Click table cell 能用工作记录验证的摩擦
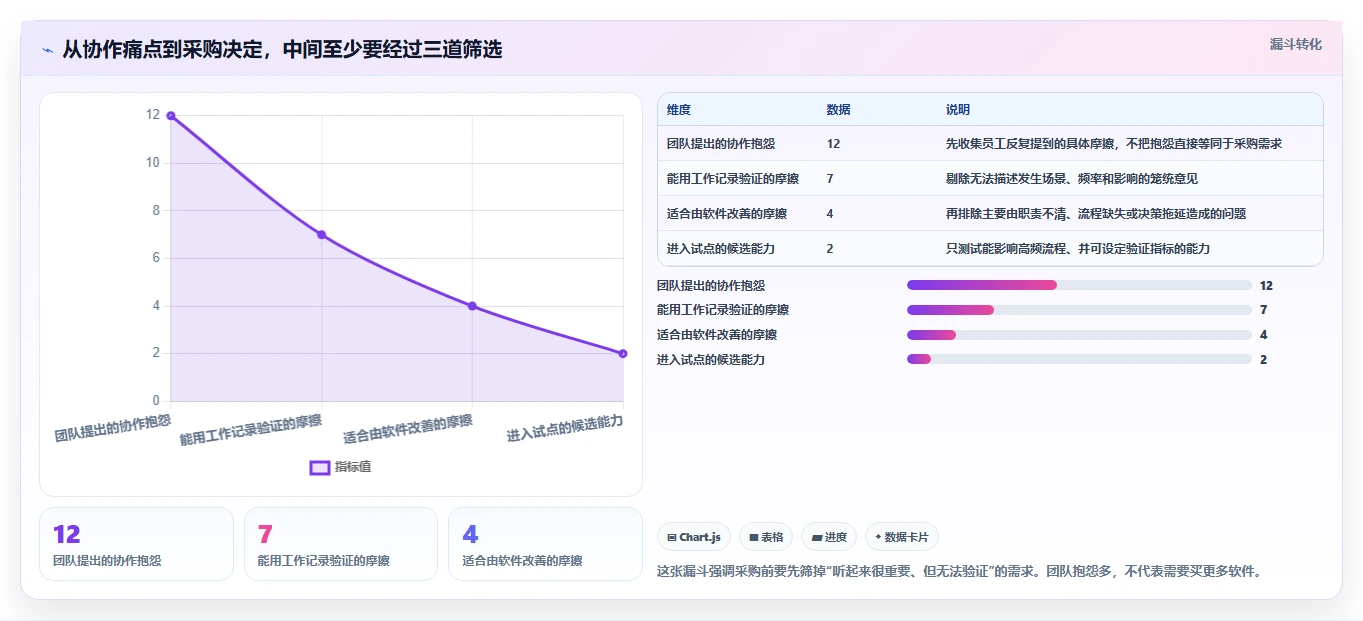 [x=733, y=179]
